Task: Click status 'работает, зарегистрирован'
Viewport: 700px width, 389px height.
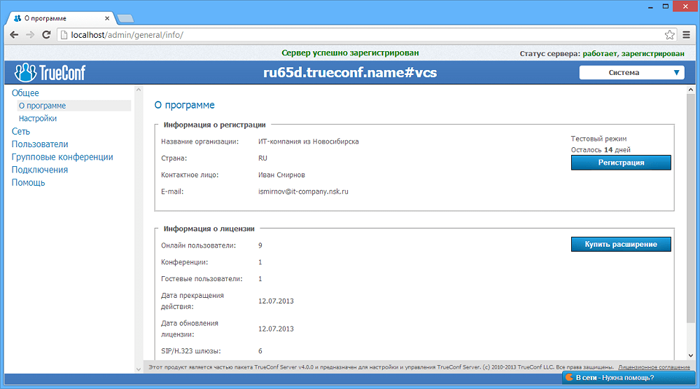Action: coord(633,54)
